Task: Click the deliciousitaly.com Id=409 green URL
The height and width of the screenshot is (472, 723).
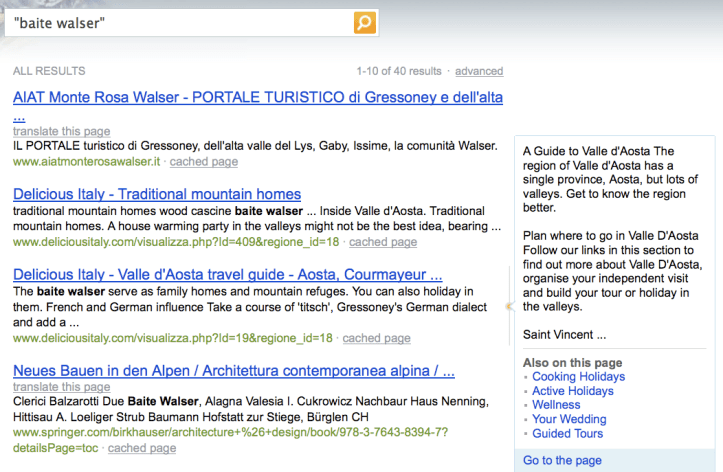Action: tap(176, 242)
